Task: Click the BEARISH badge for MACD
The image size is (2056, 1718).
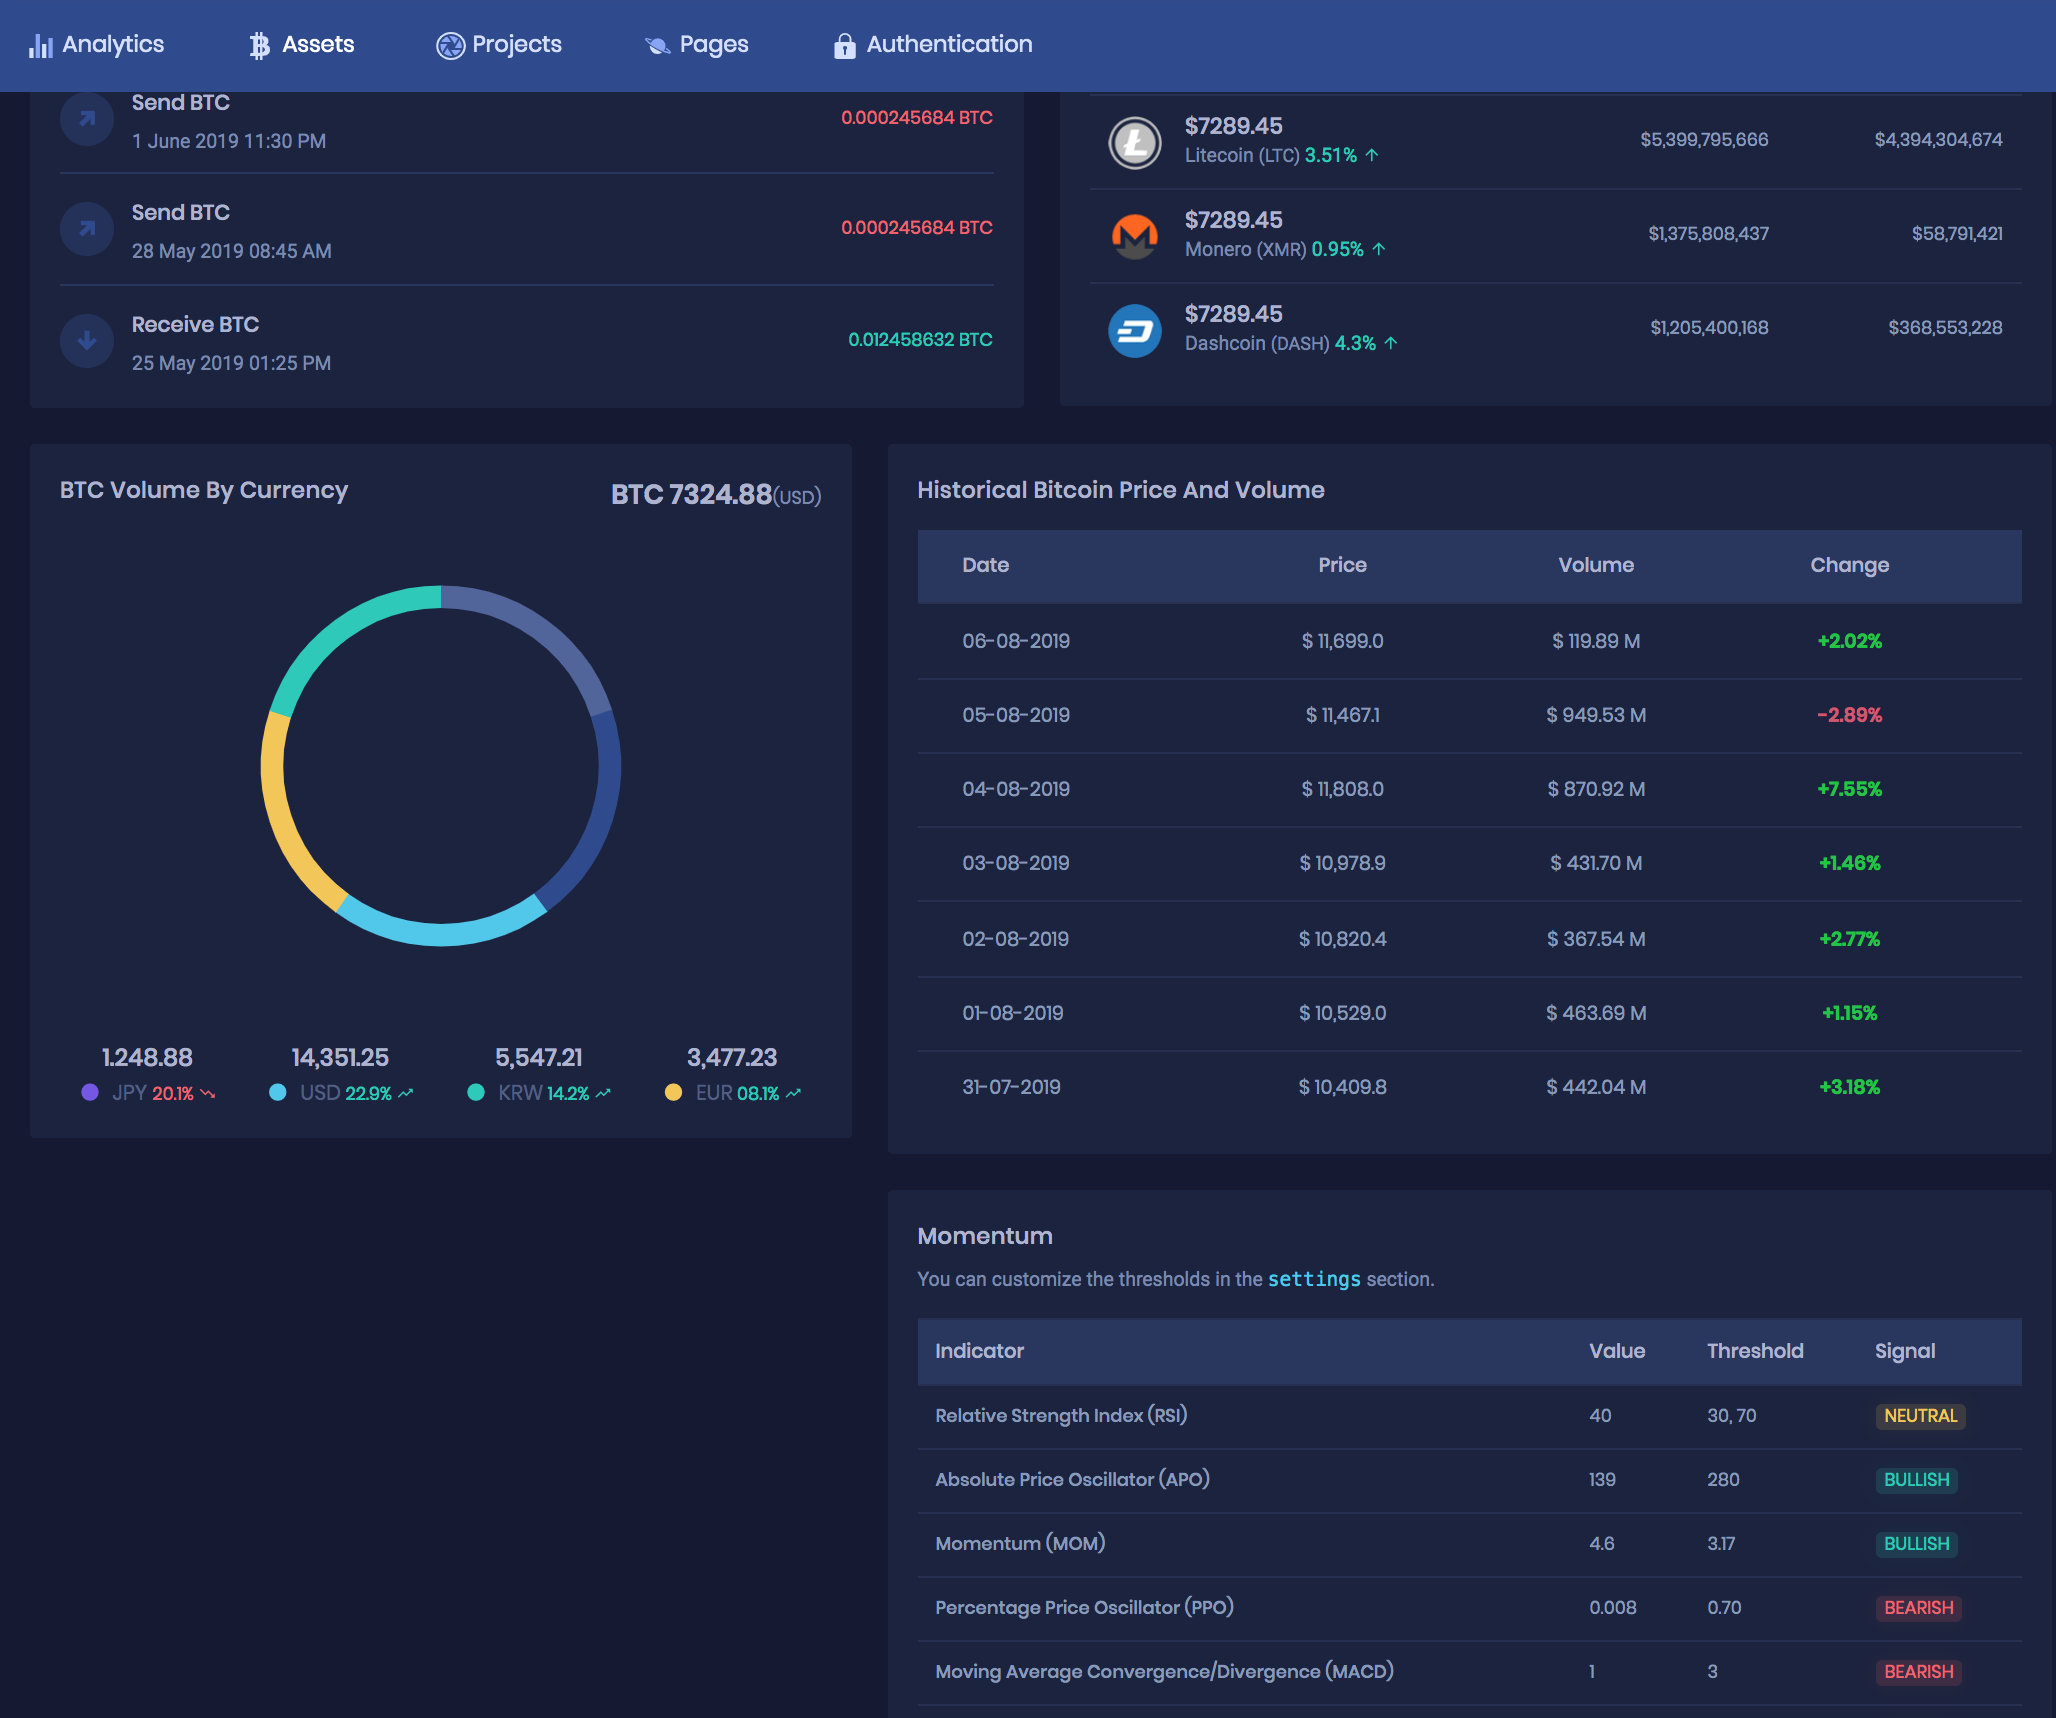Action: [1918, 1672]
